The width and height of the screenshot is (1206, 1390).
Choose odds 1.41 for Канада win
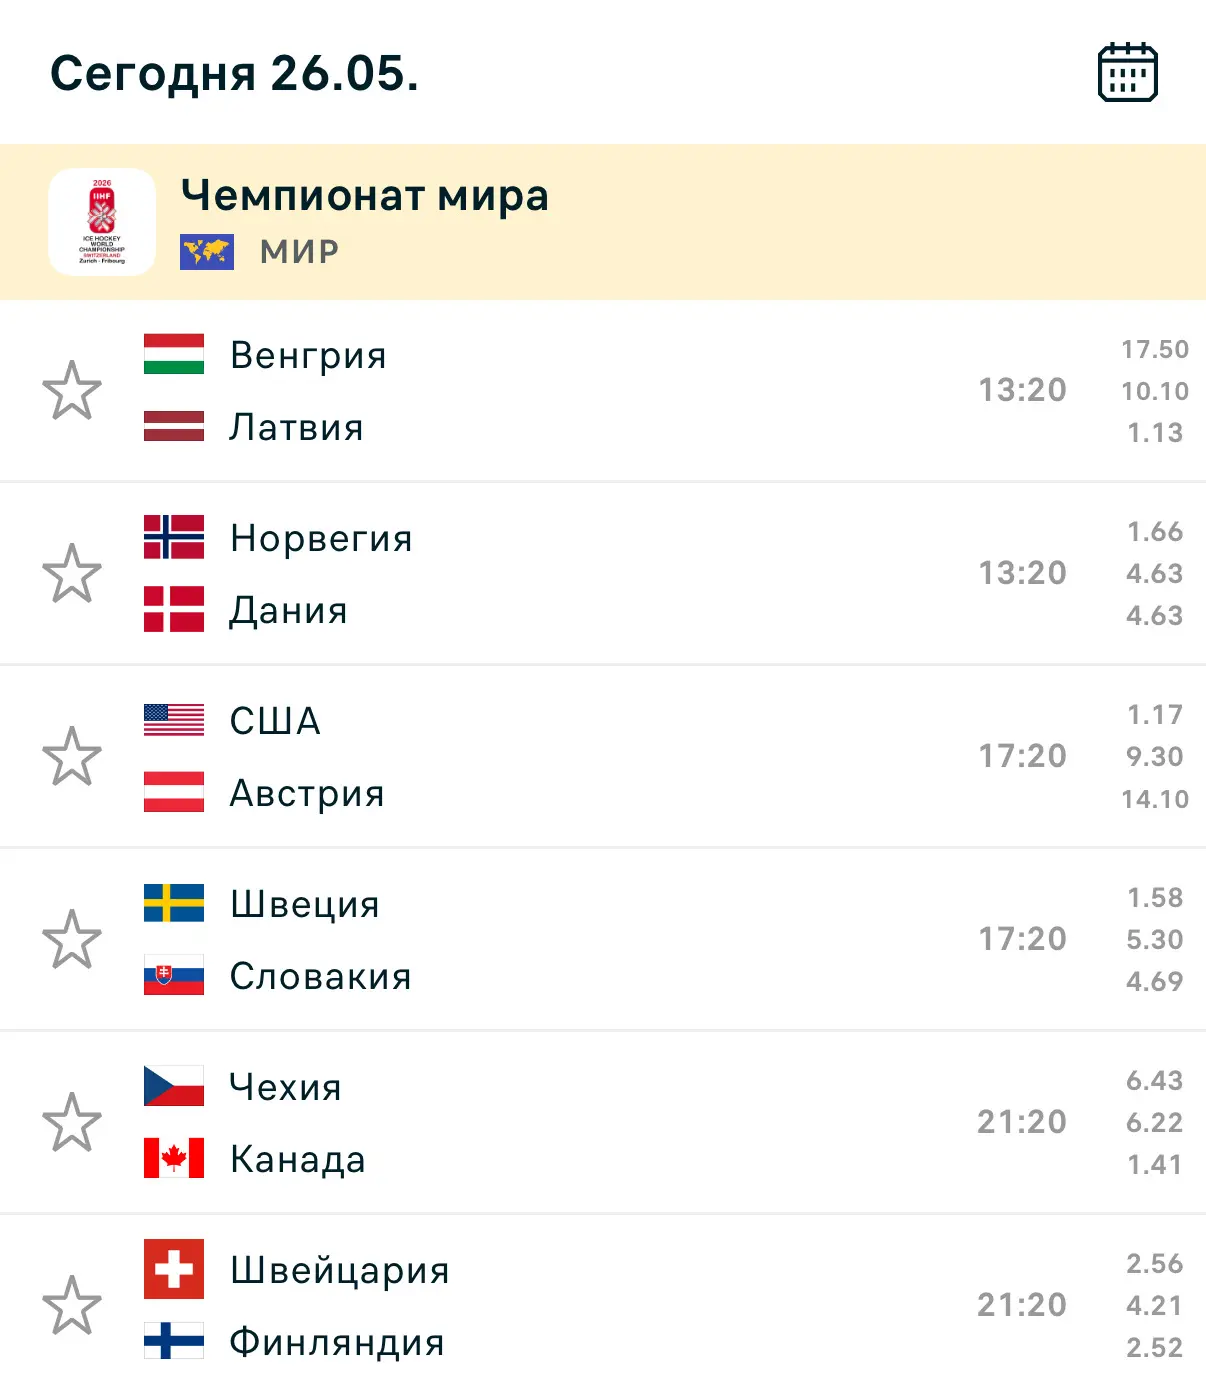pyautogui.click(x=1155, y=1165)
